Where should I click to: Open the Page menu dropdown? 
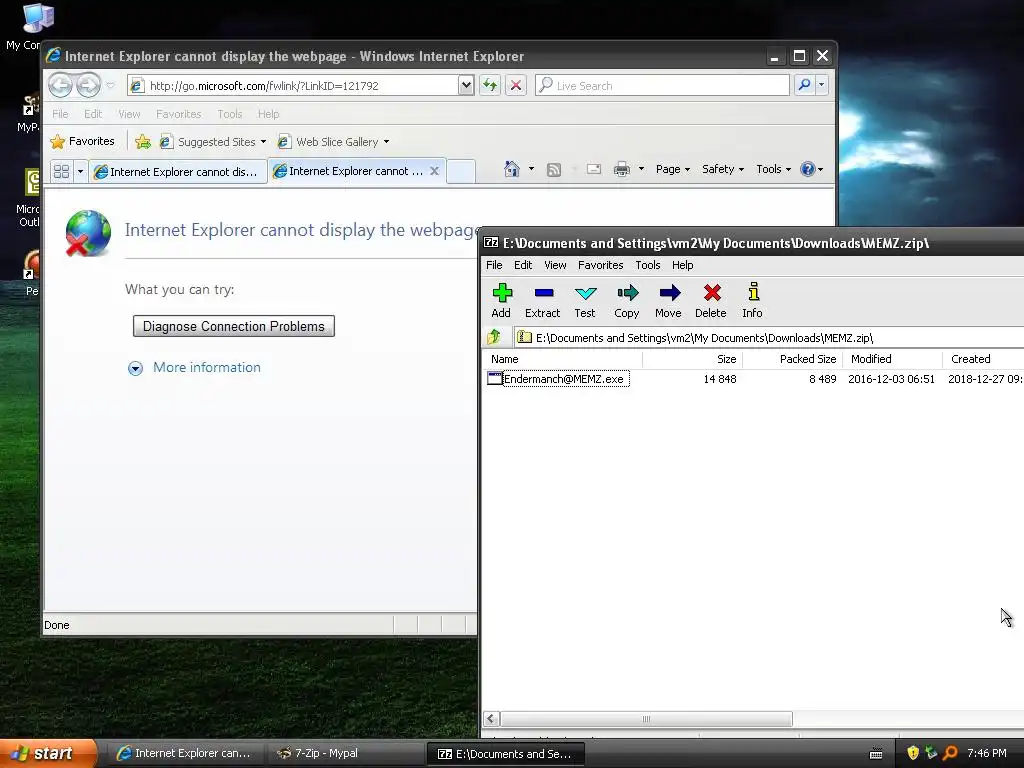pyautogui.click(x=673, y=169)
